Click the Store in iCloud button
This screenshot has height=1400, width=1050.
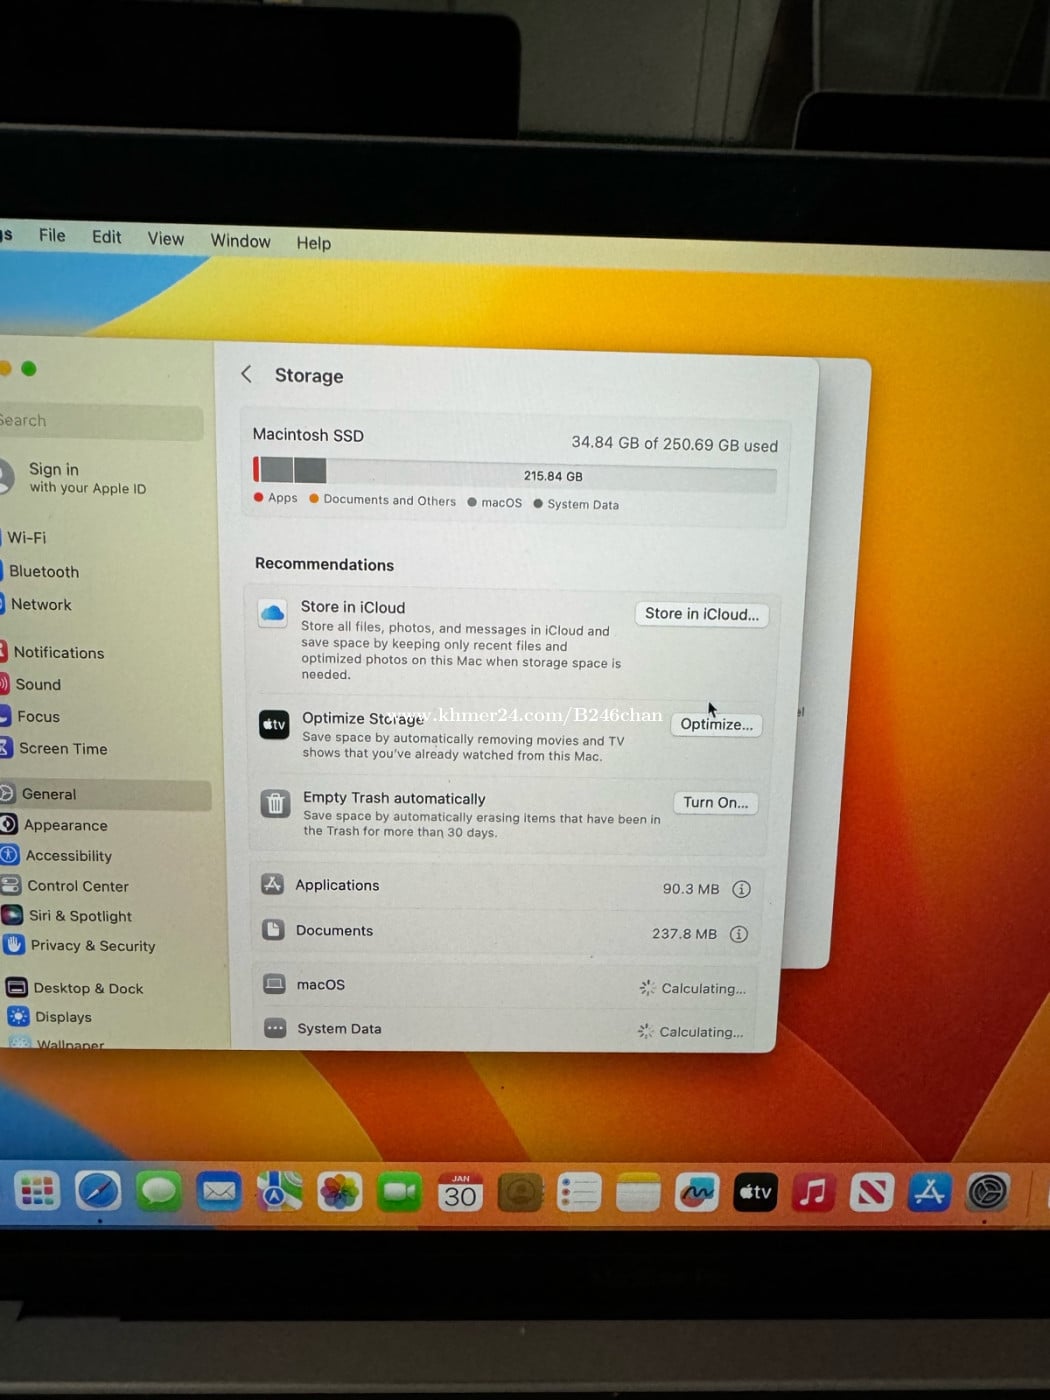(701, 614)
